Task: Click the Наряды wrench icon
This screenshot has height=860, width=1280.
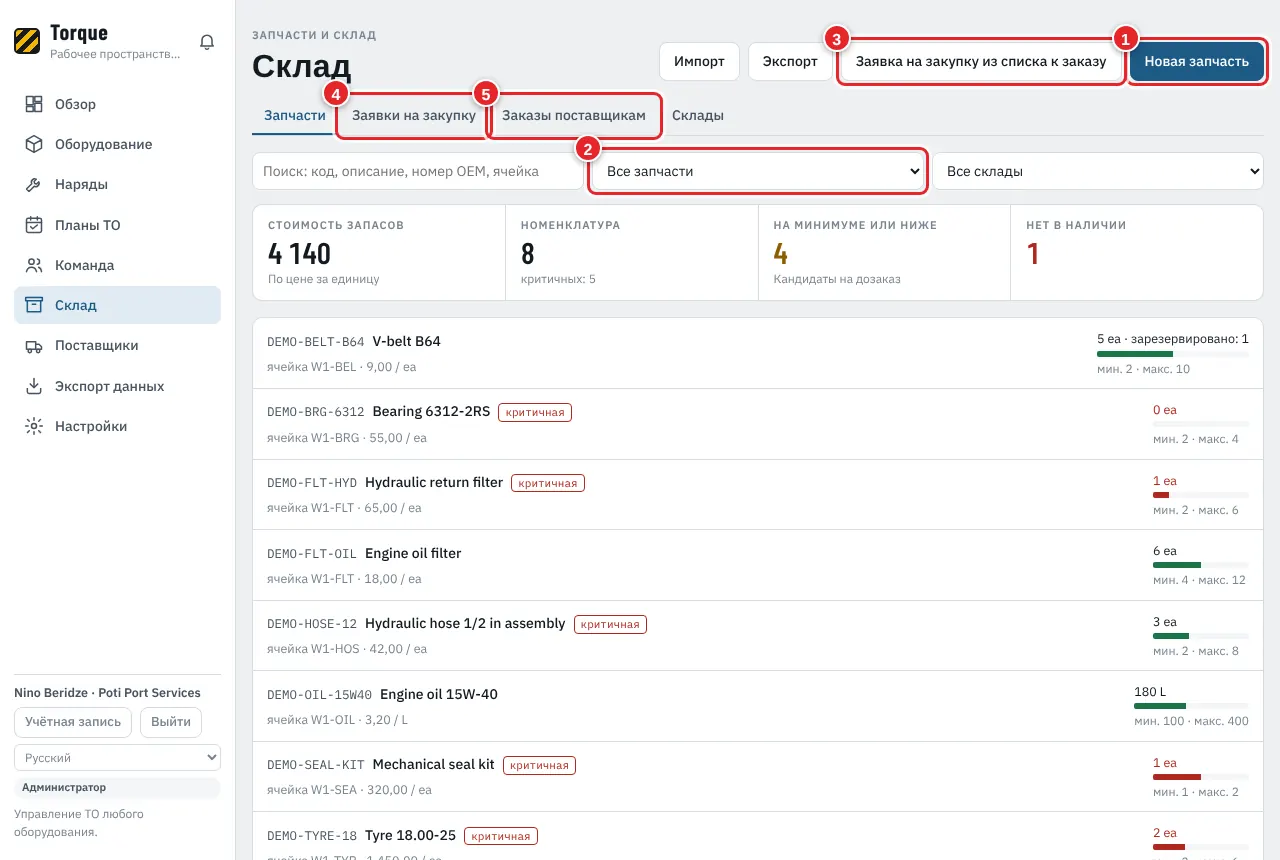Action: 34,185
